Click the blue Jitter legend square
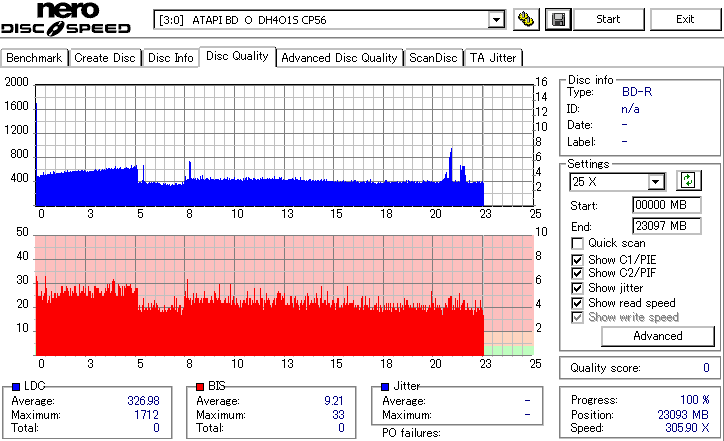The height and width of the screenshot is (441, 724). click(x=385, y=387)
